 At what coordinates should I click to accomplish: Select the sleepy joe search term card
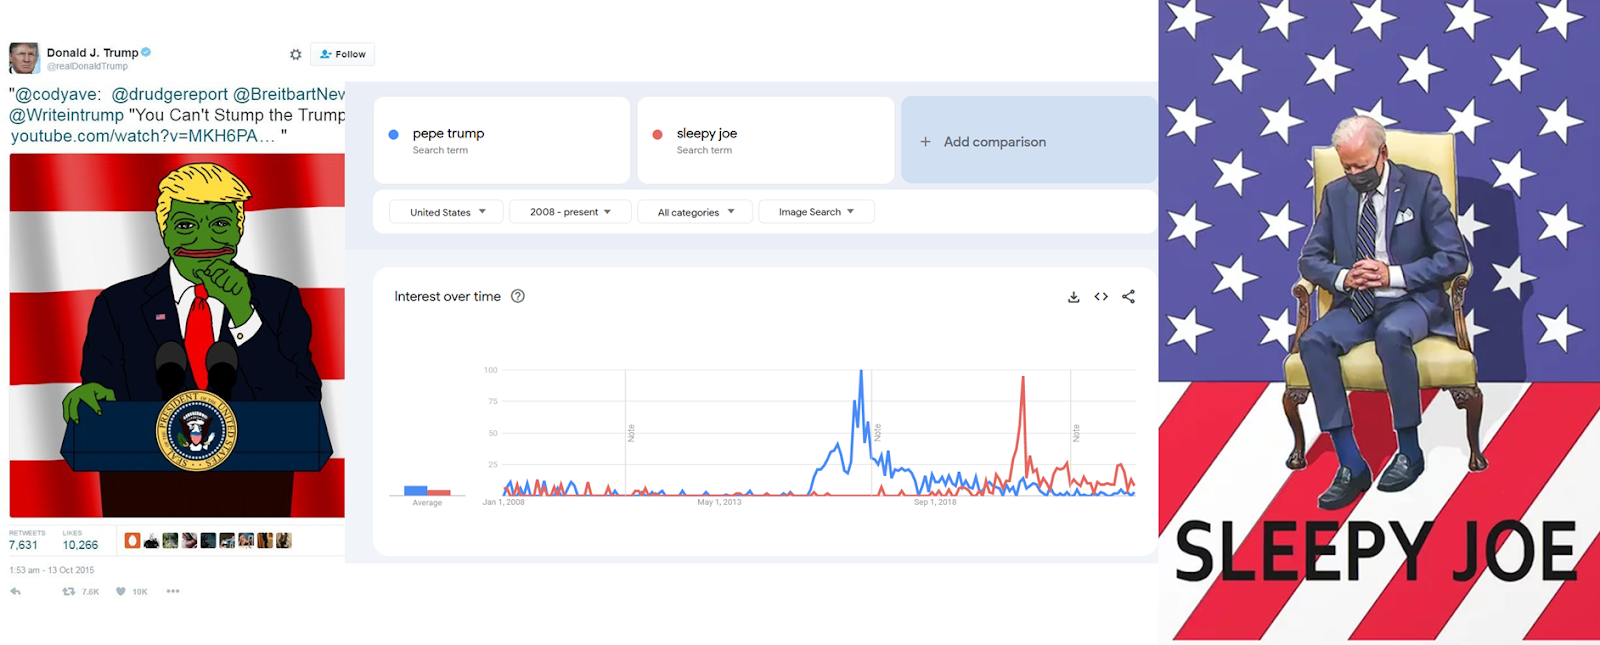pyautogui.click(x=766, y=140)
